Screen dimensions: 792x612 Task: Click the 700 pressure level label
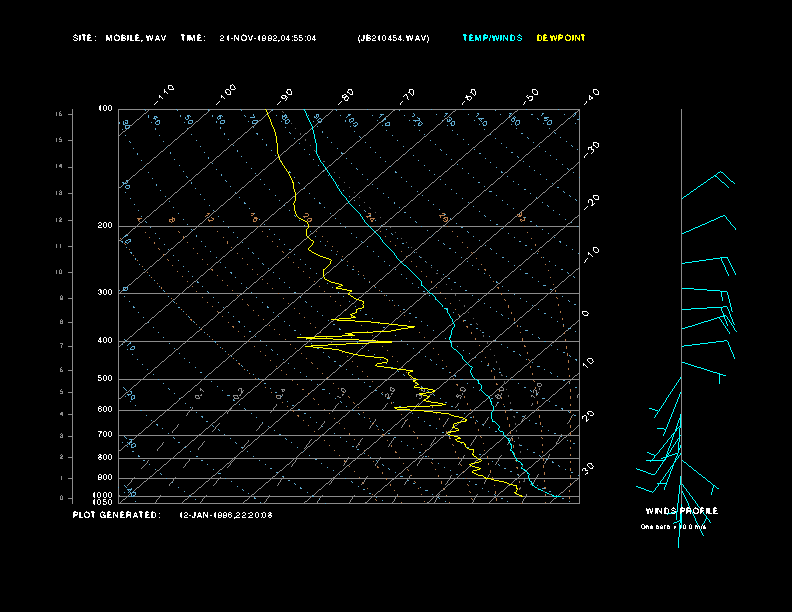(x=105, y=434)
